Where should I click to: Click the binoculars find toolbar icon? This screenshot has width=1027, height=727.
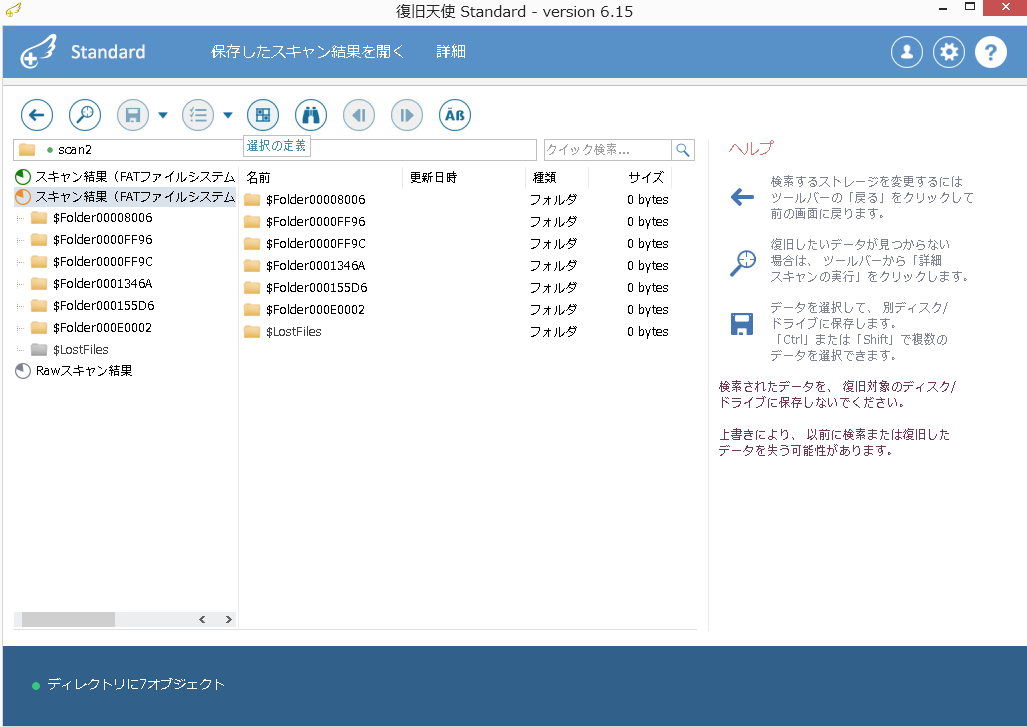coord(311,115)
